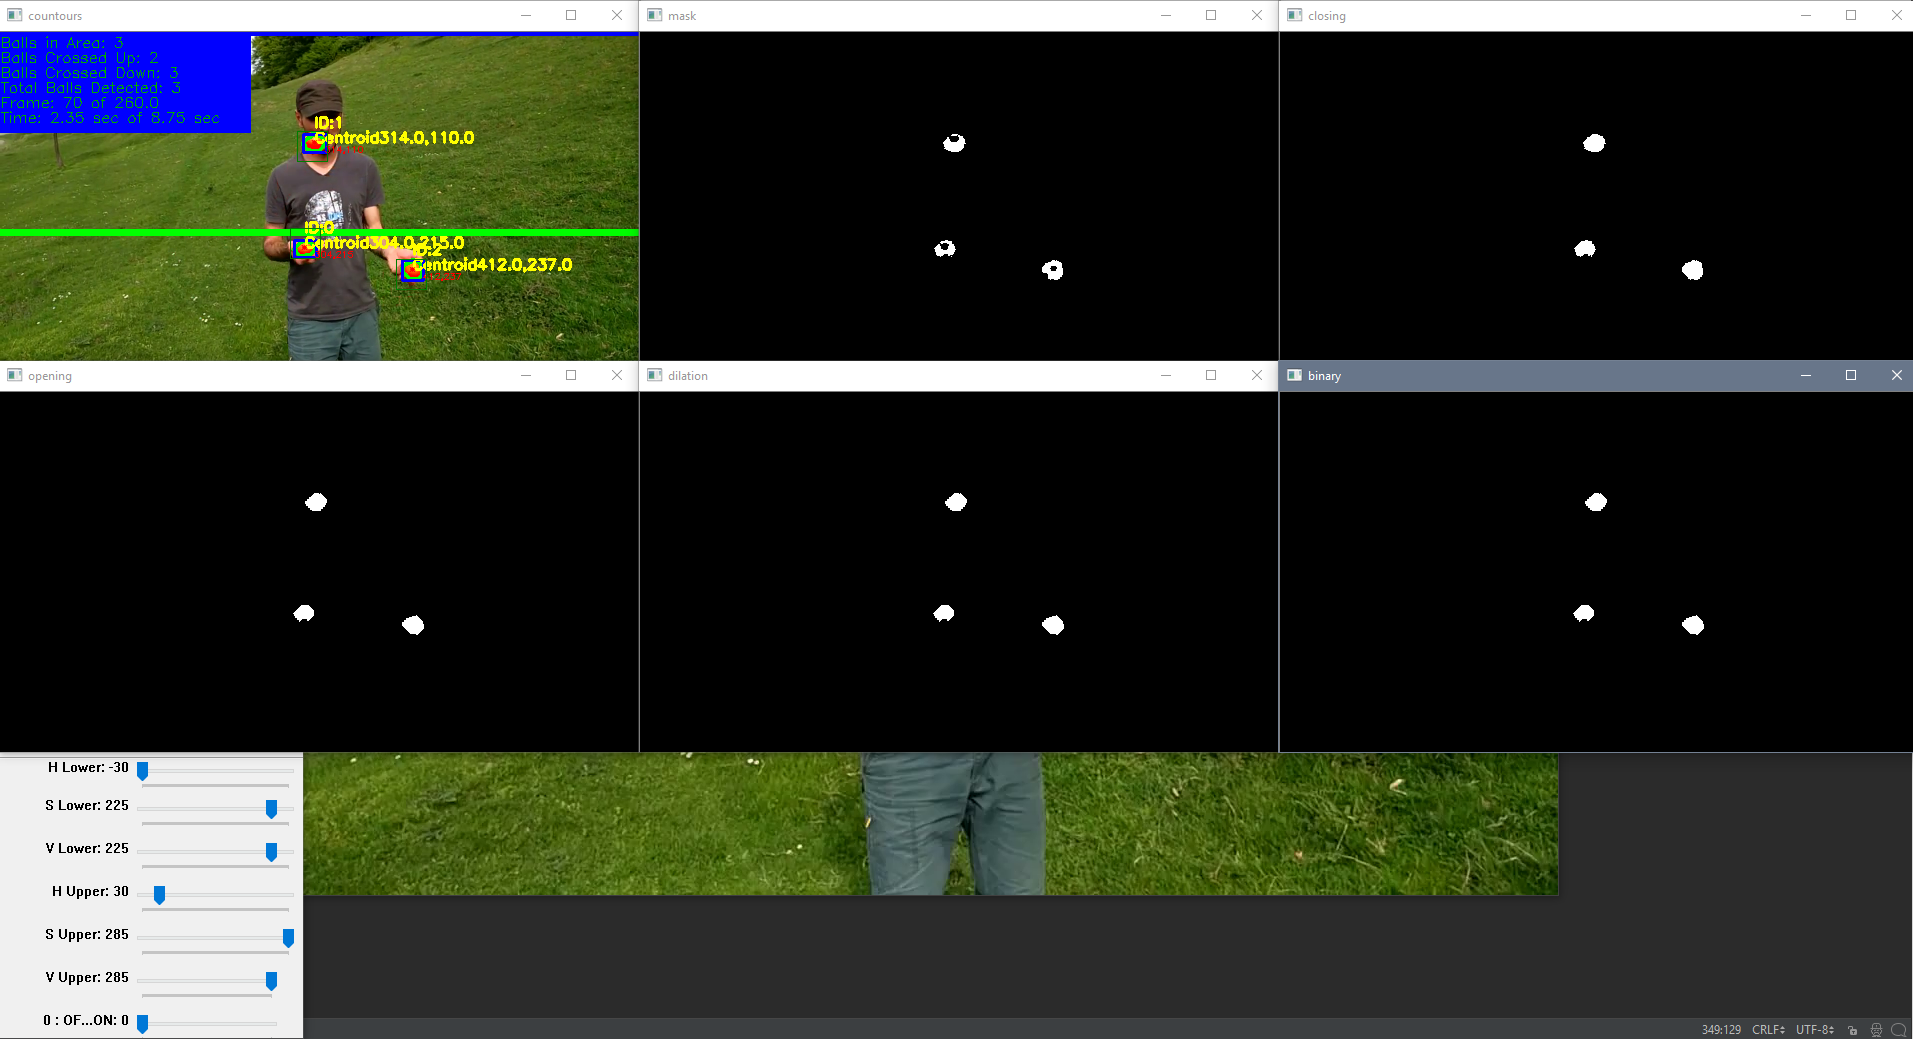This screenshot has height=1039, width=1913.
Task: Click the countours window title icon
Action: tap(14, 15)
